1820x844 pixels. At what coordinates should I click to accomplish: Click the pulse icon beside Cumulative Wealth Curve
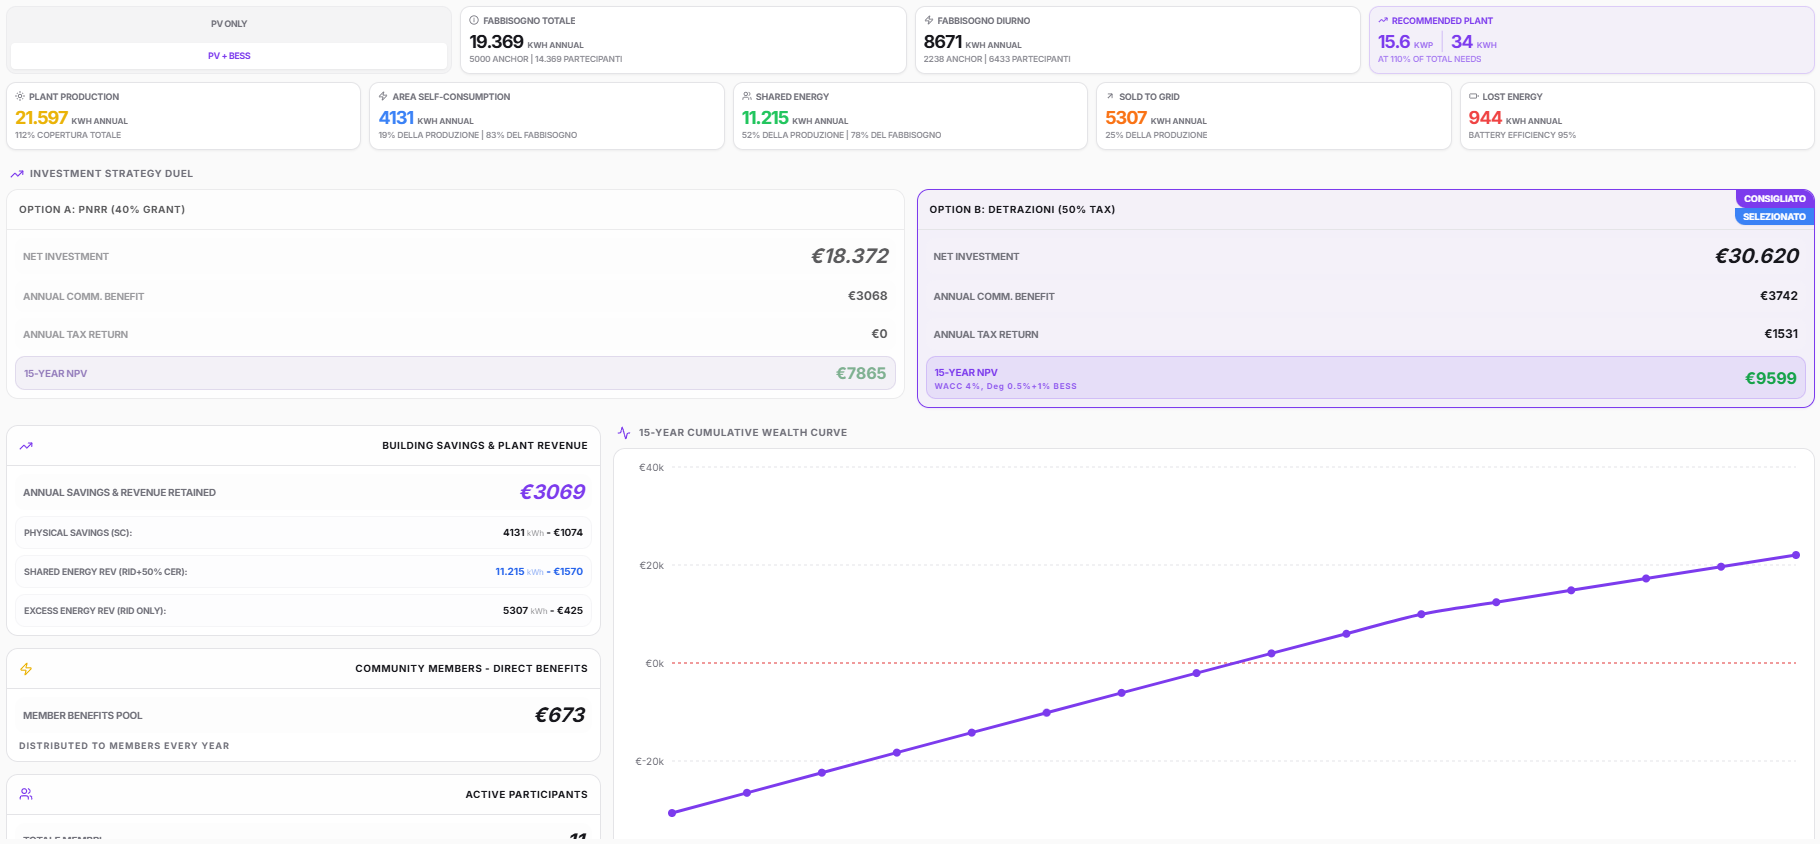click(x=624, y=433)
